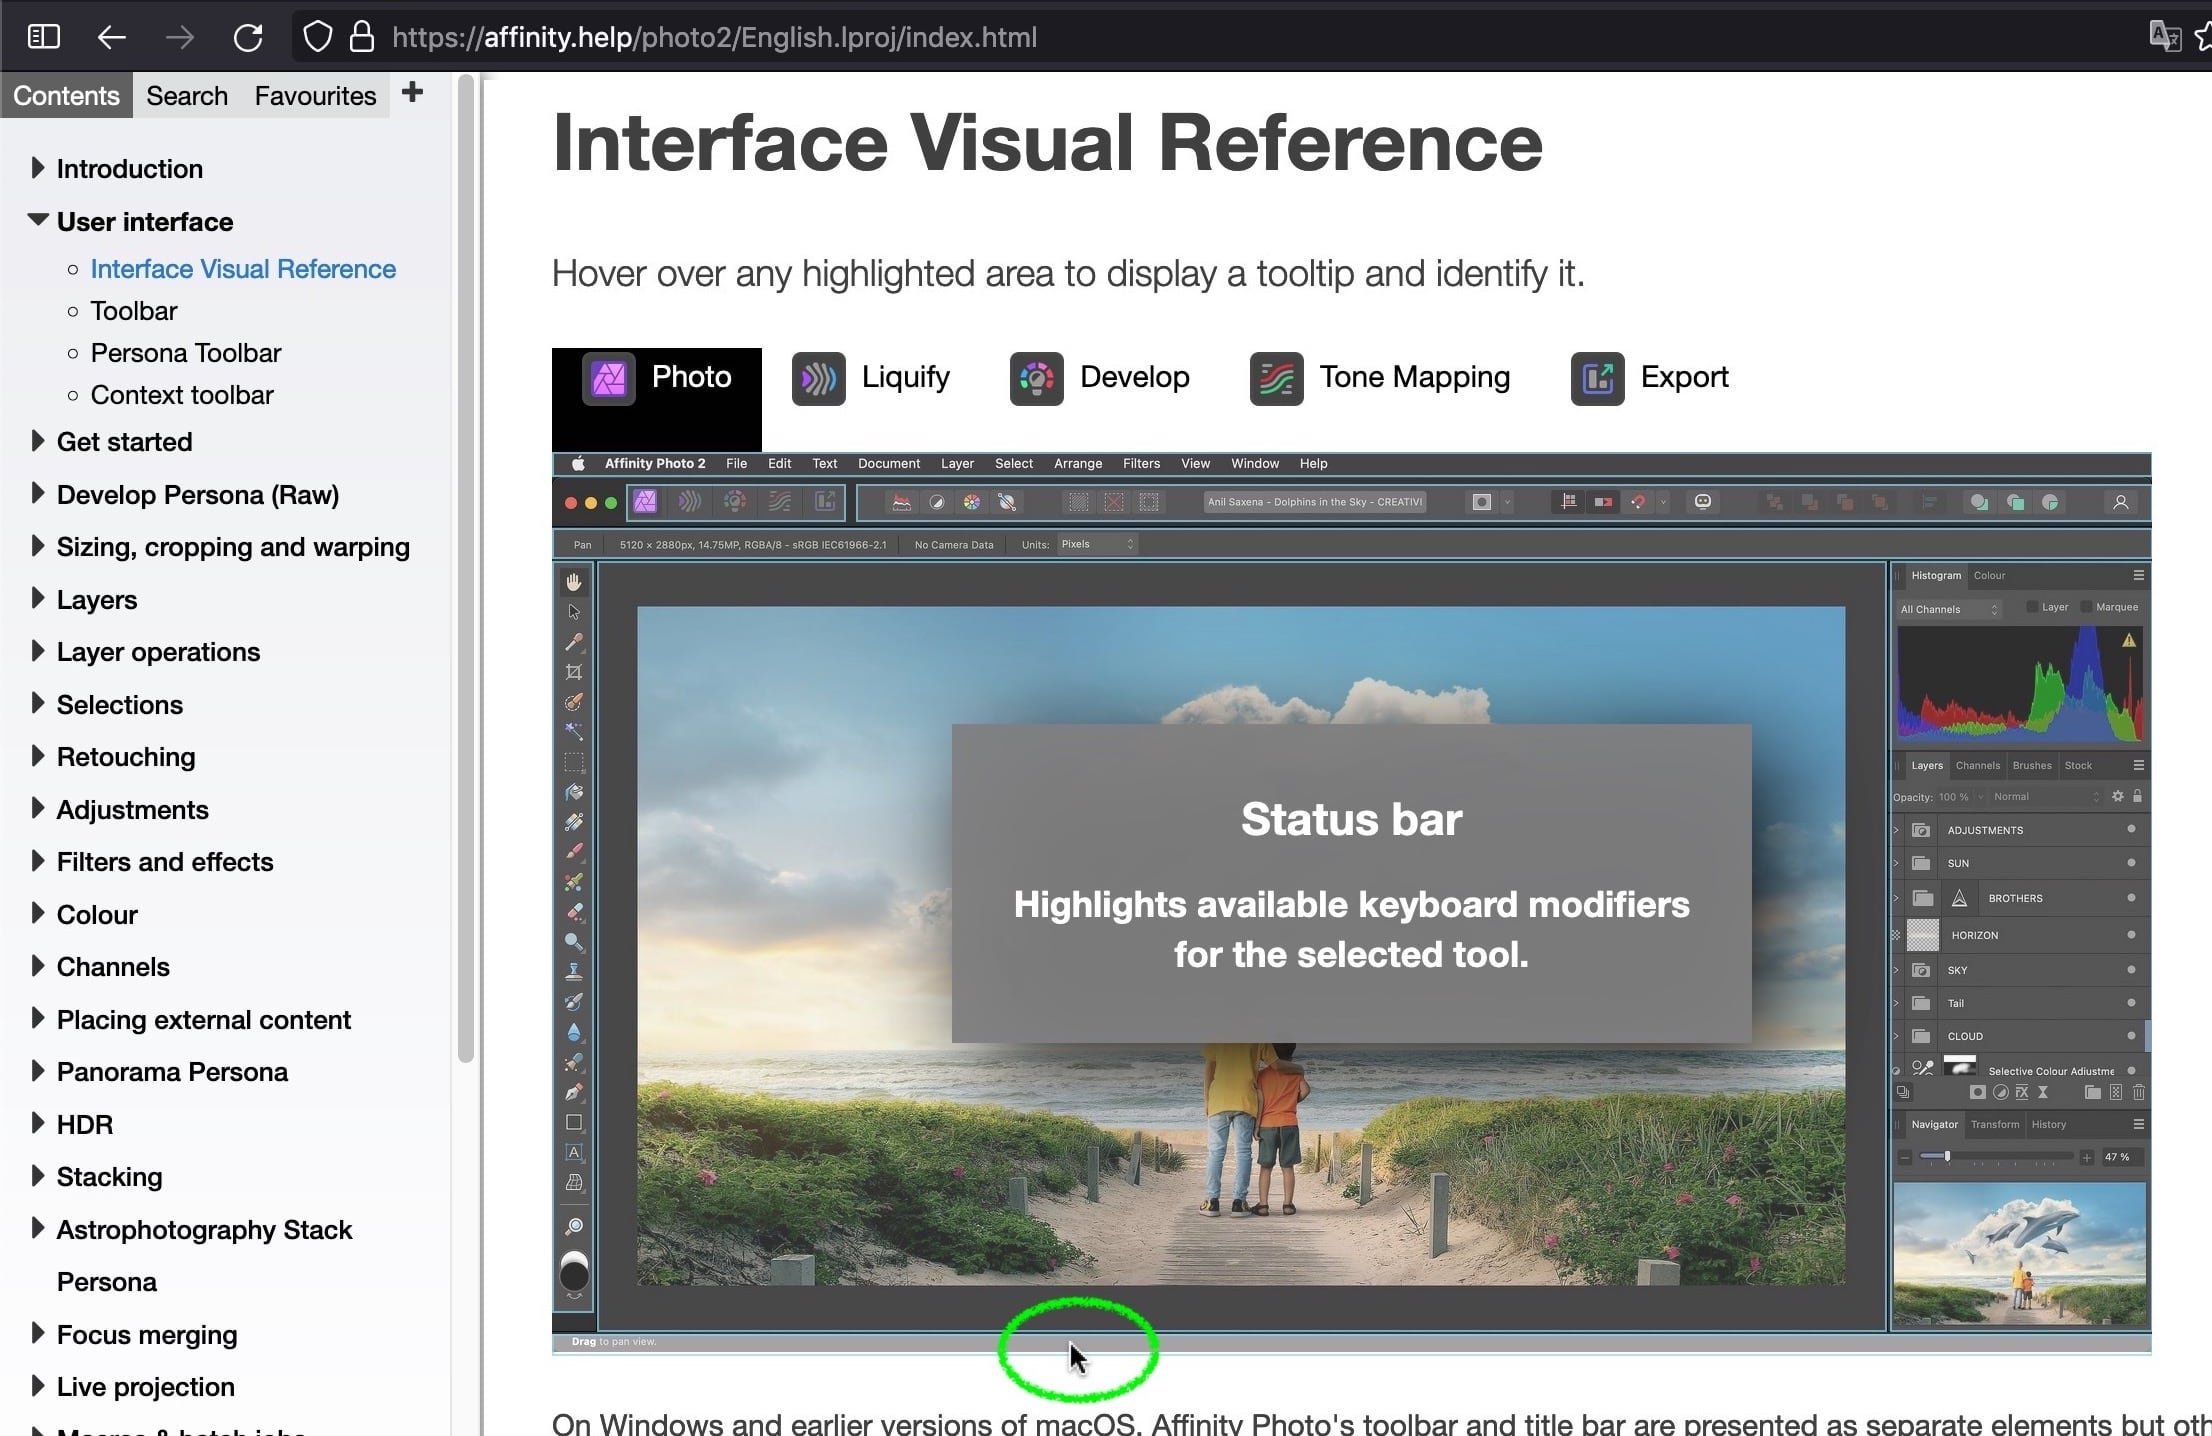Switch to Liquify Persona toolbar icon

pos(690,502)
